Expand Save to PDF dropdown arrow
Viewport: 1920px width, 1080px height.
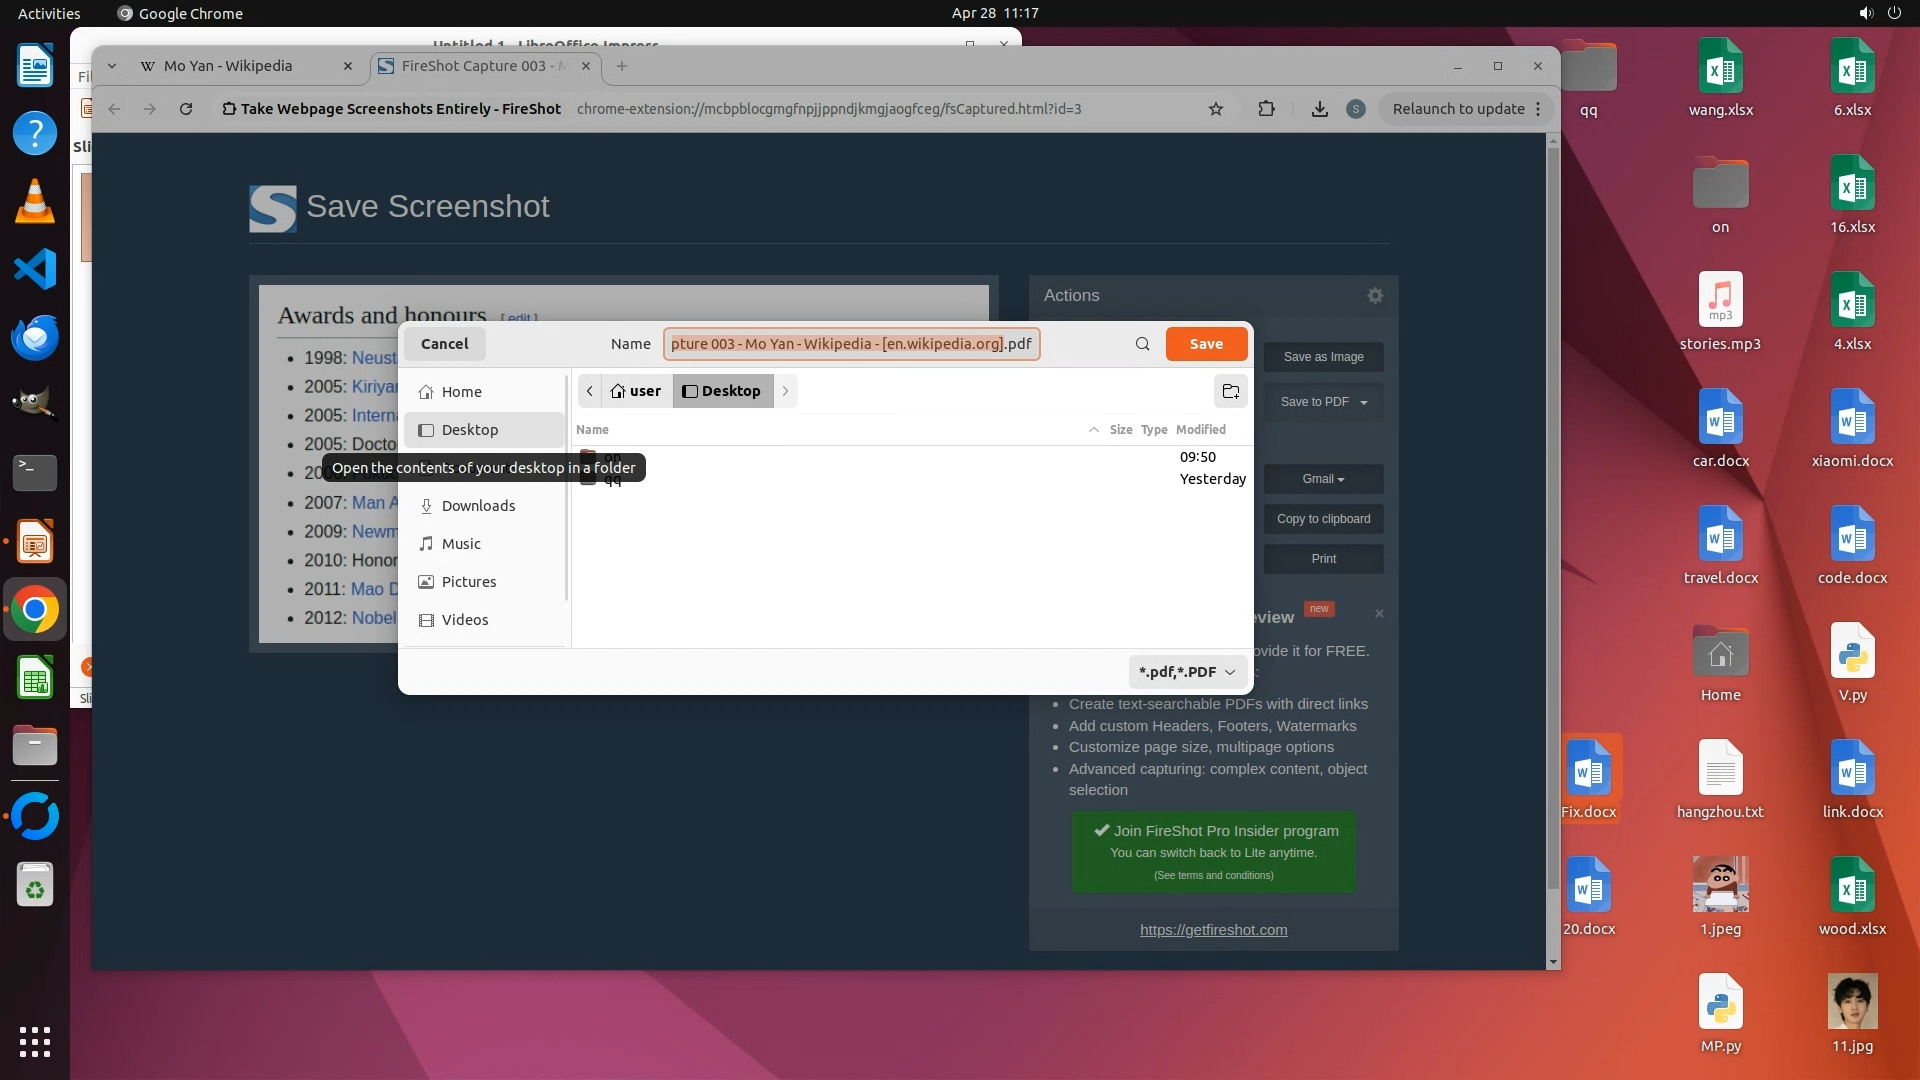(x=1364, y=402)
